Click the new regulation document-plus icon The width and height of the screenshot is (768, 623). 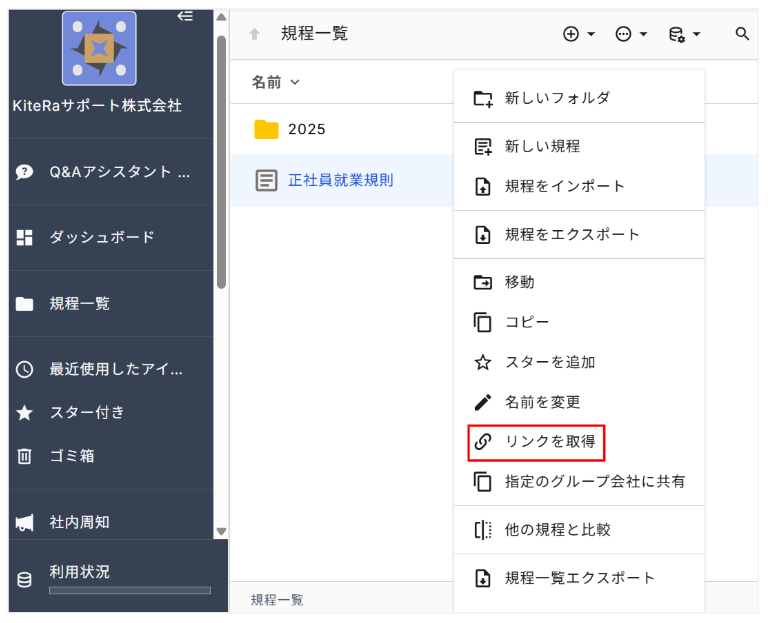pos(483,146)
